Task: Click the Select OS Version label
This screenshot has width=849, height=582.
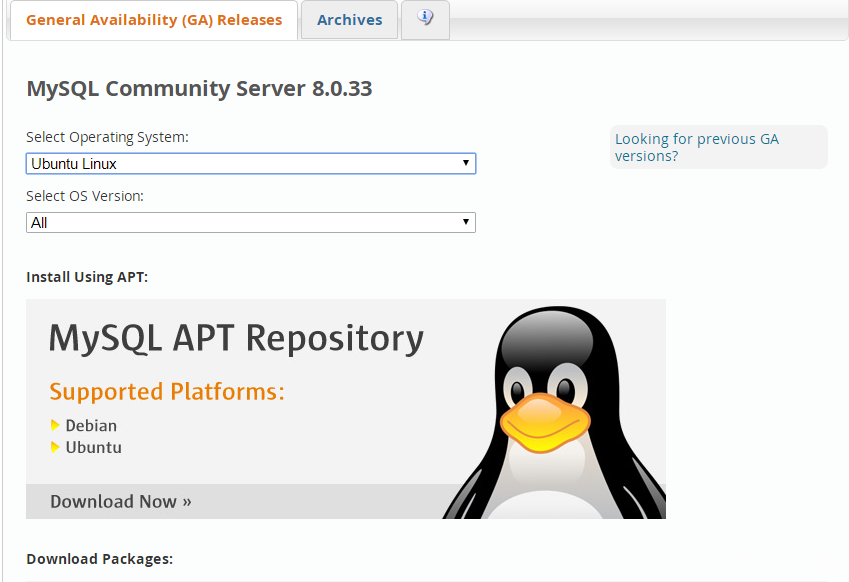Action: (85, 196)
